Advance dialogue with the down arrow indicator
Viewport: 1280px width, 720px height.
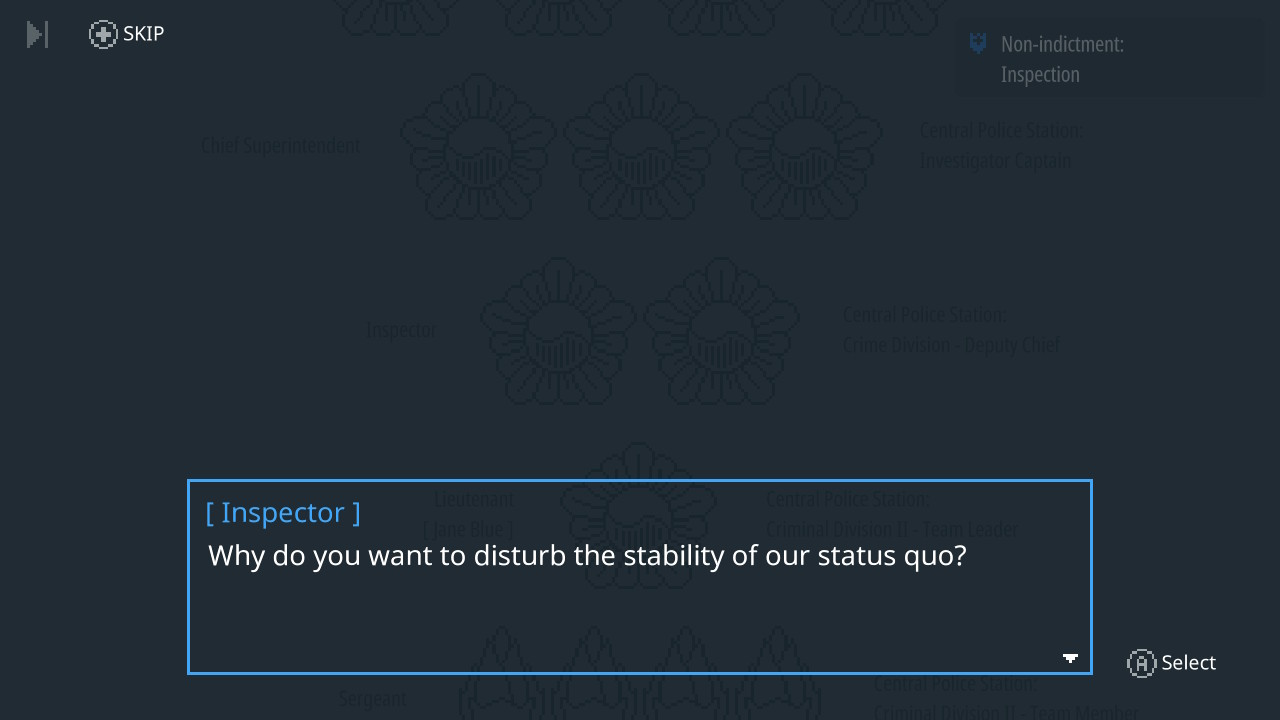coord(1070,658)
